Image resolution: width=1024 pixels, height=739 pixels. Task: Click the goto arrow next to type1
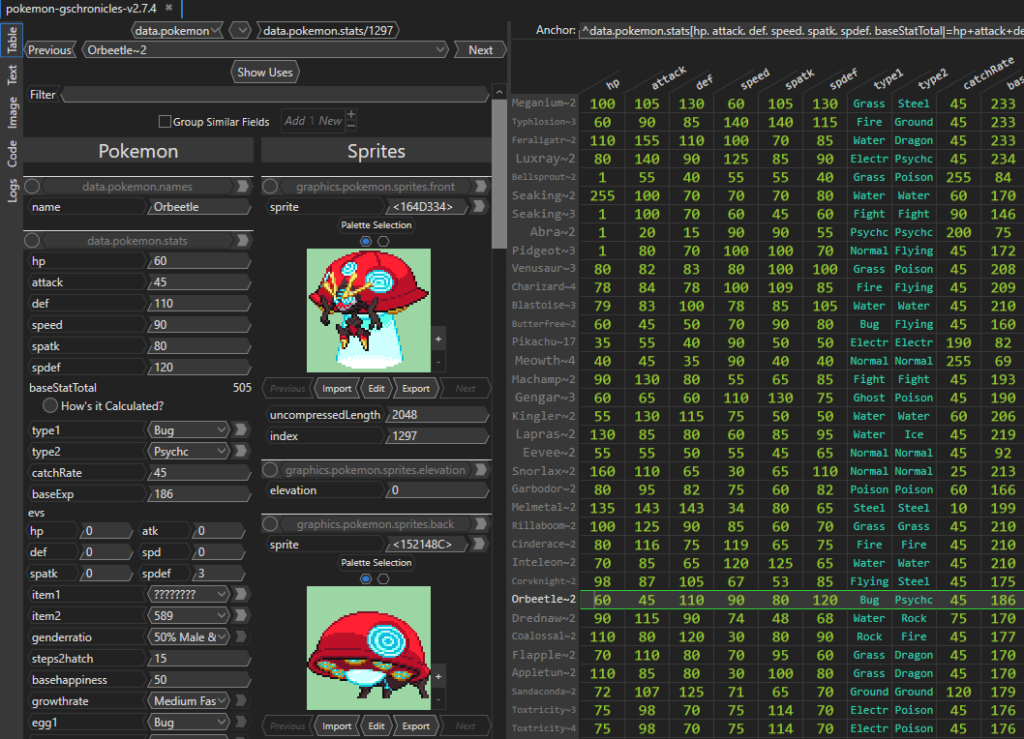pyautogui.click(x=241, y=430)
